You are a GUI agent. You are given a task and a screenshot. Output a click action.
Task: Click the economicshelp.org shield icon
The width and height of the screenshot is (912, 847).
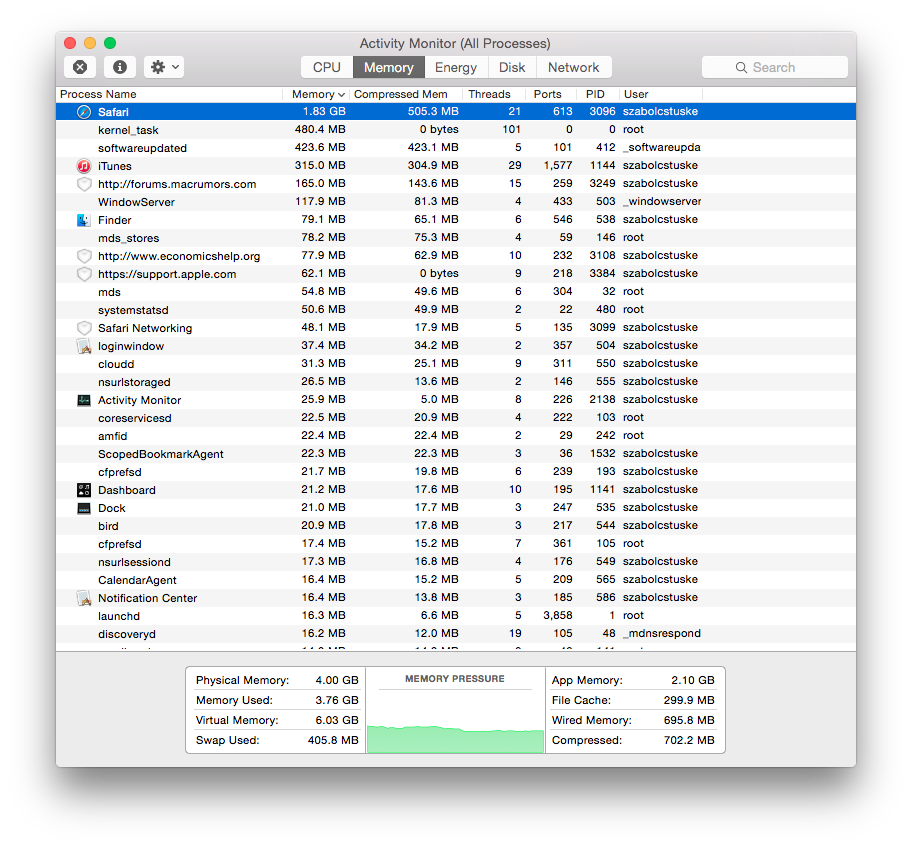coord(84,256)
